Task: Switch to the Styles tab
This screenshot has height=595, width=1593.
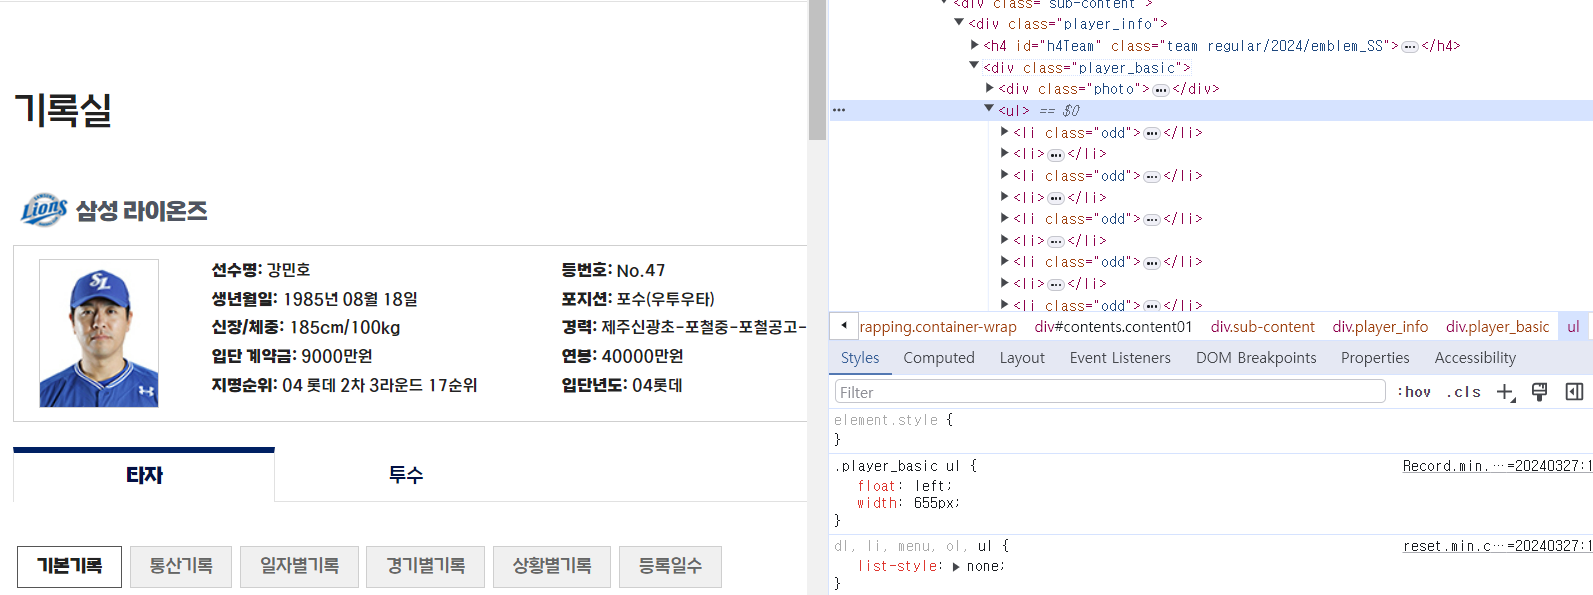Action: pyautogui.click(x=860, y=358)
